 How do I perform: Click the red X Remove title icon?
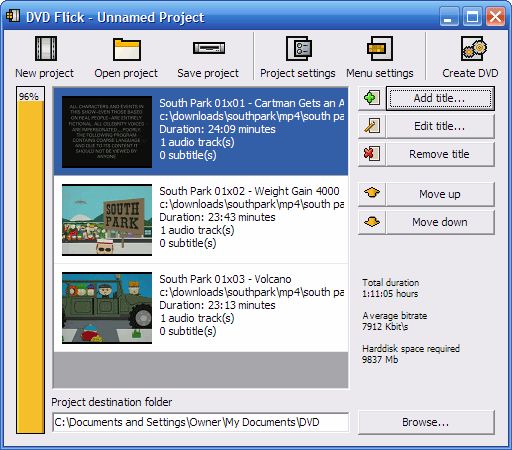(x=371, y=154)
